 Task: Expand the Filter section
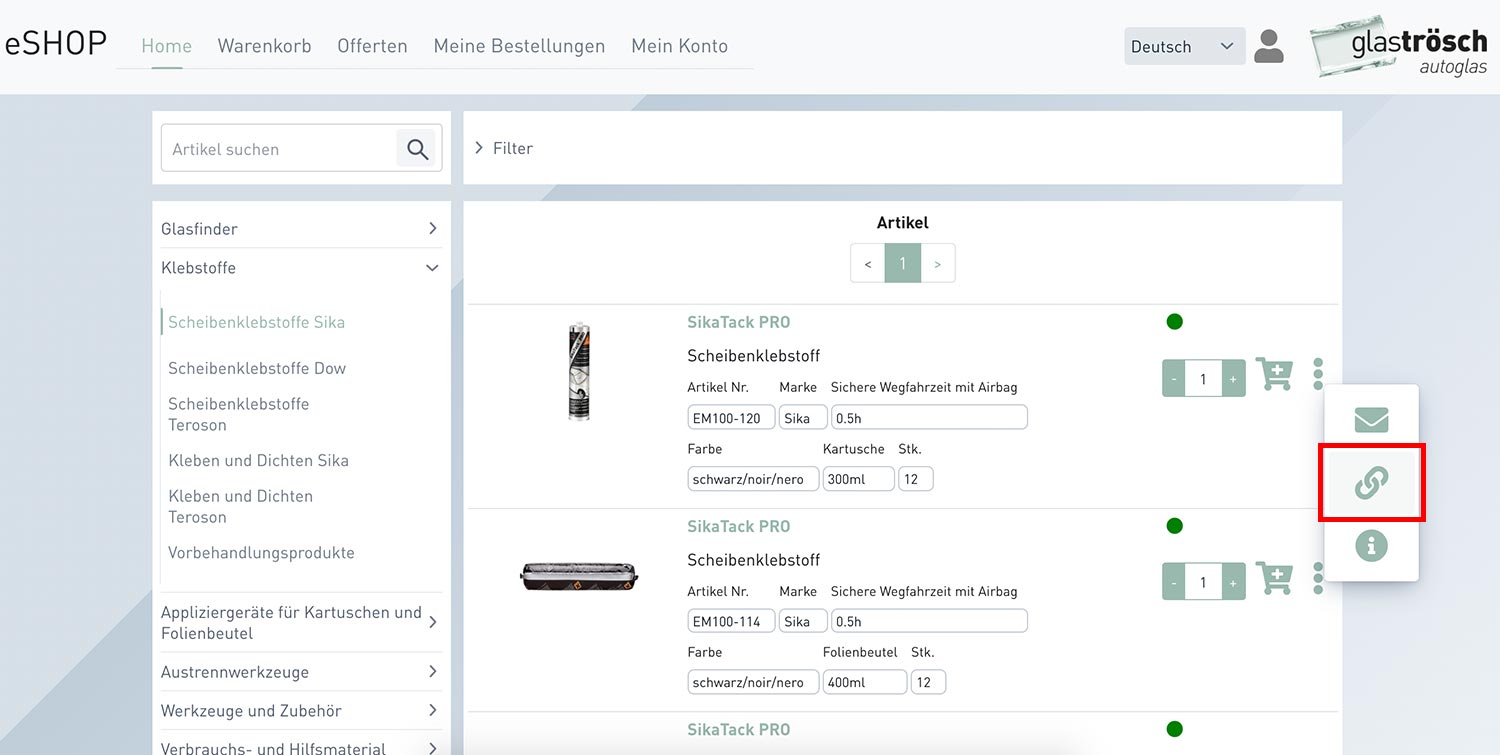tap(504, 148)
